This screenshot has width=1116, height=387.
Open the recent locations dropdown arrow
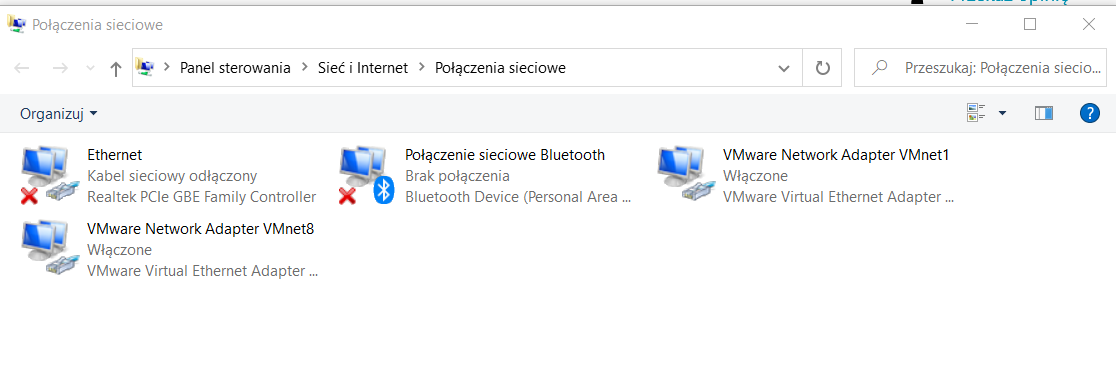pyautogui.click(x=90, y=68)
